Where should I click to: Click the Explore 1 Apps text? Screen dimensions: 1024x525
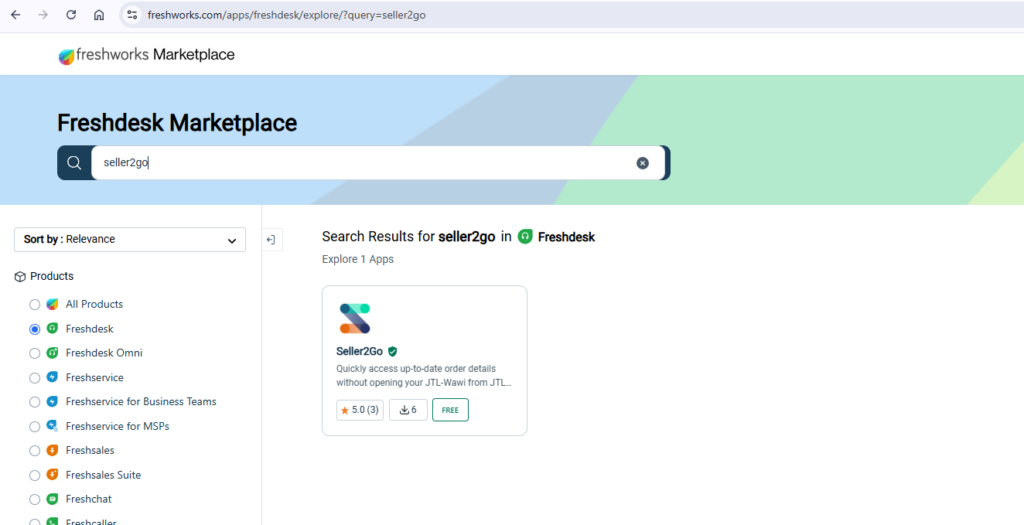pos(358,259)
